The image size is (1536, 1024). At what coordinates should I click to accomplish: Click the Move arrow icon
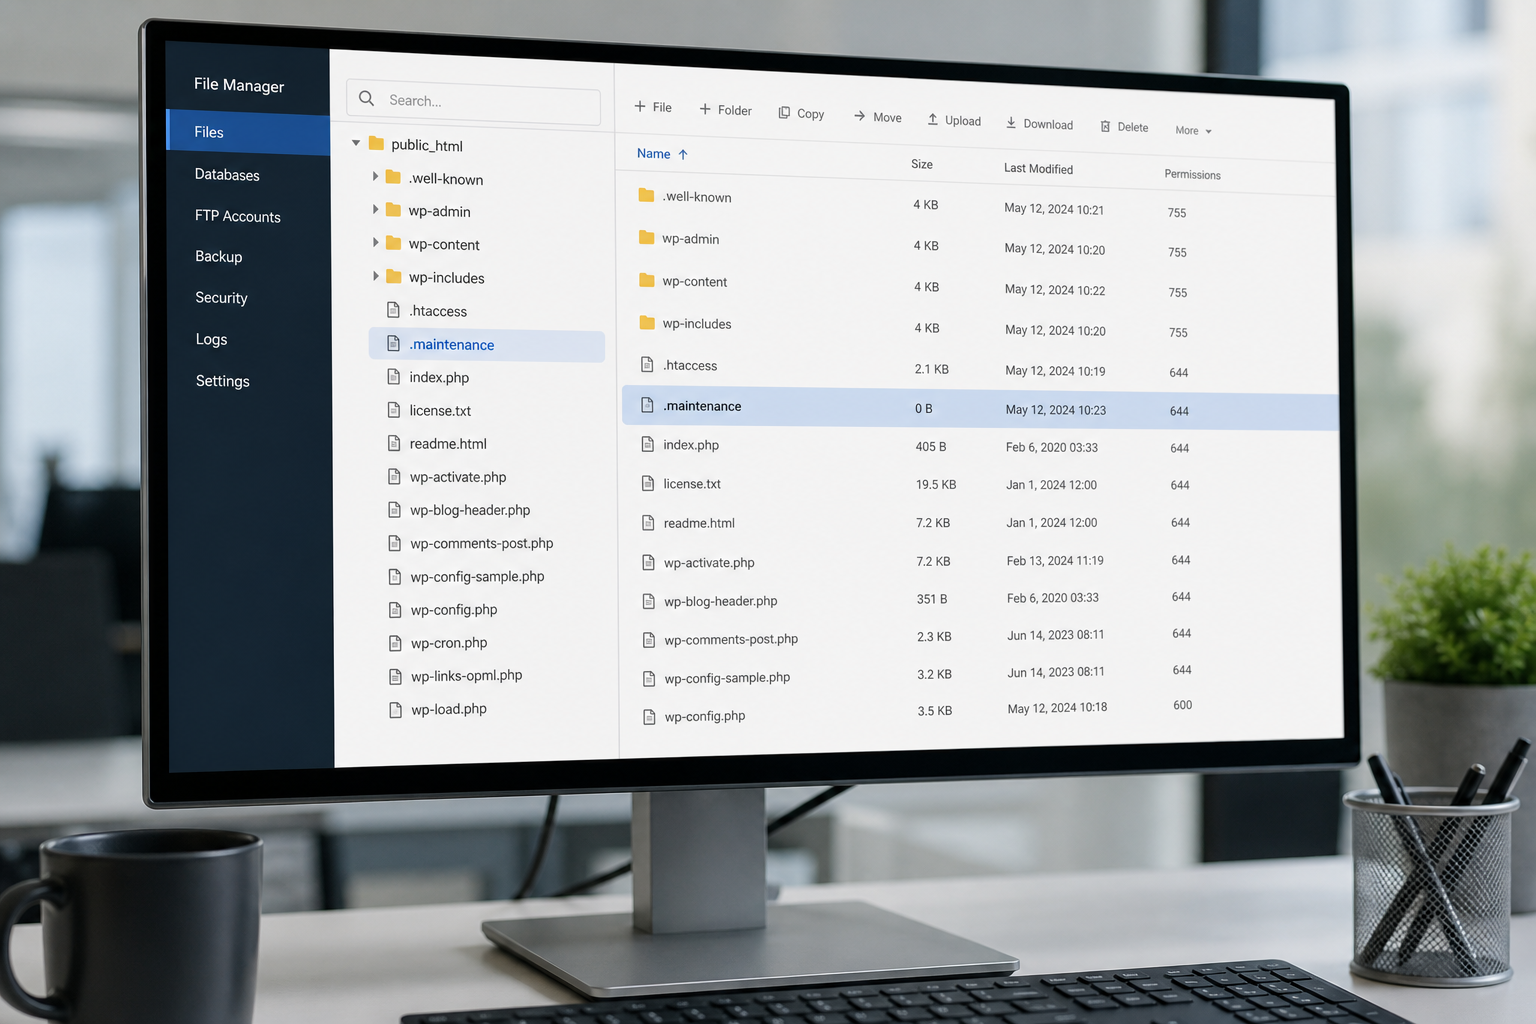[860, 116]
